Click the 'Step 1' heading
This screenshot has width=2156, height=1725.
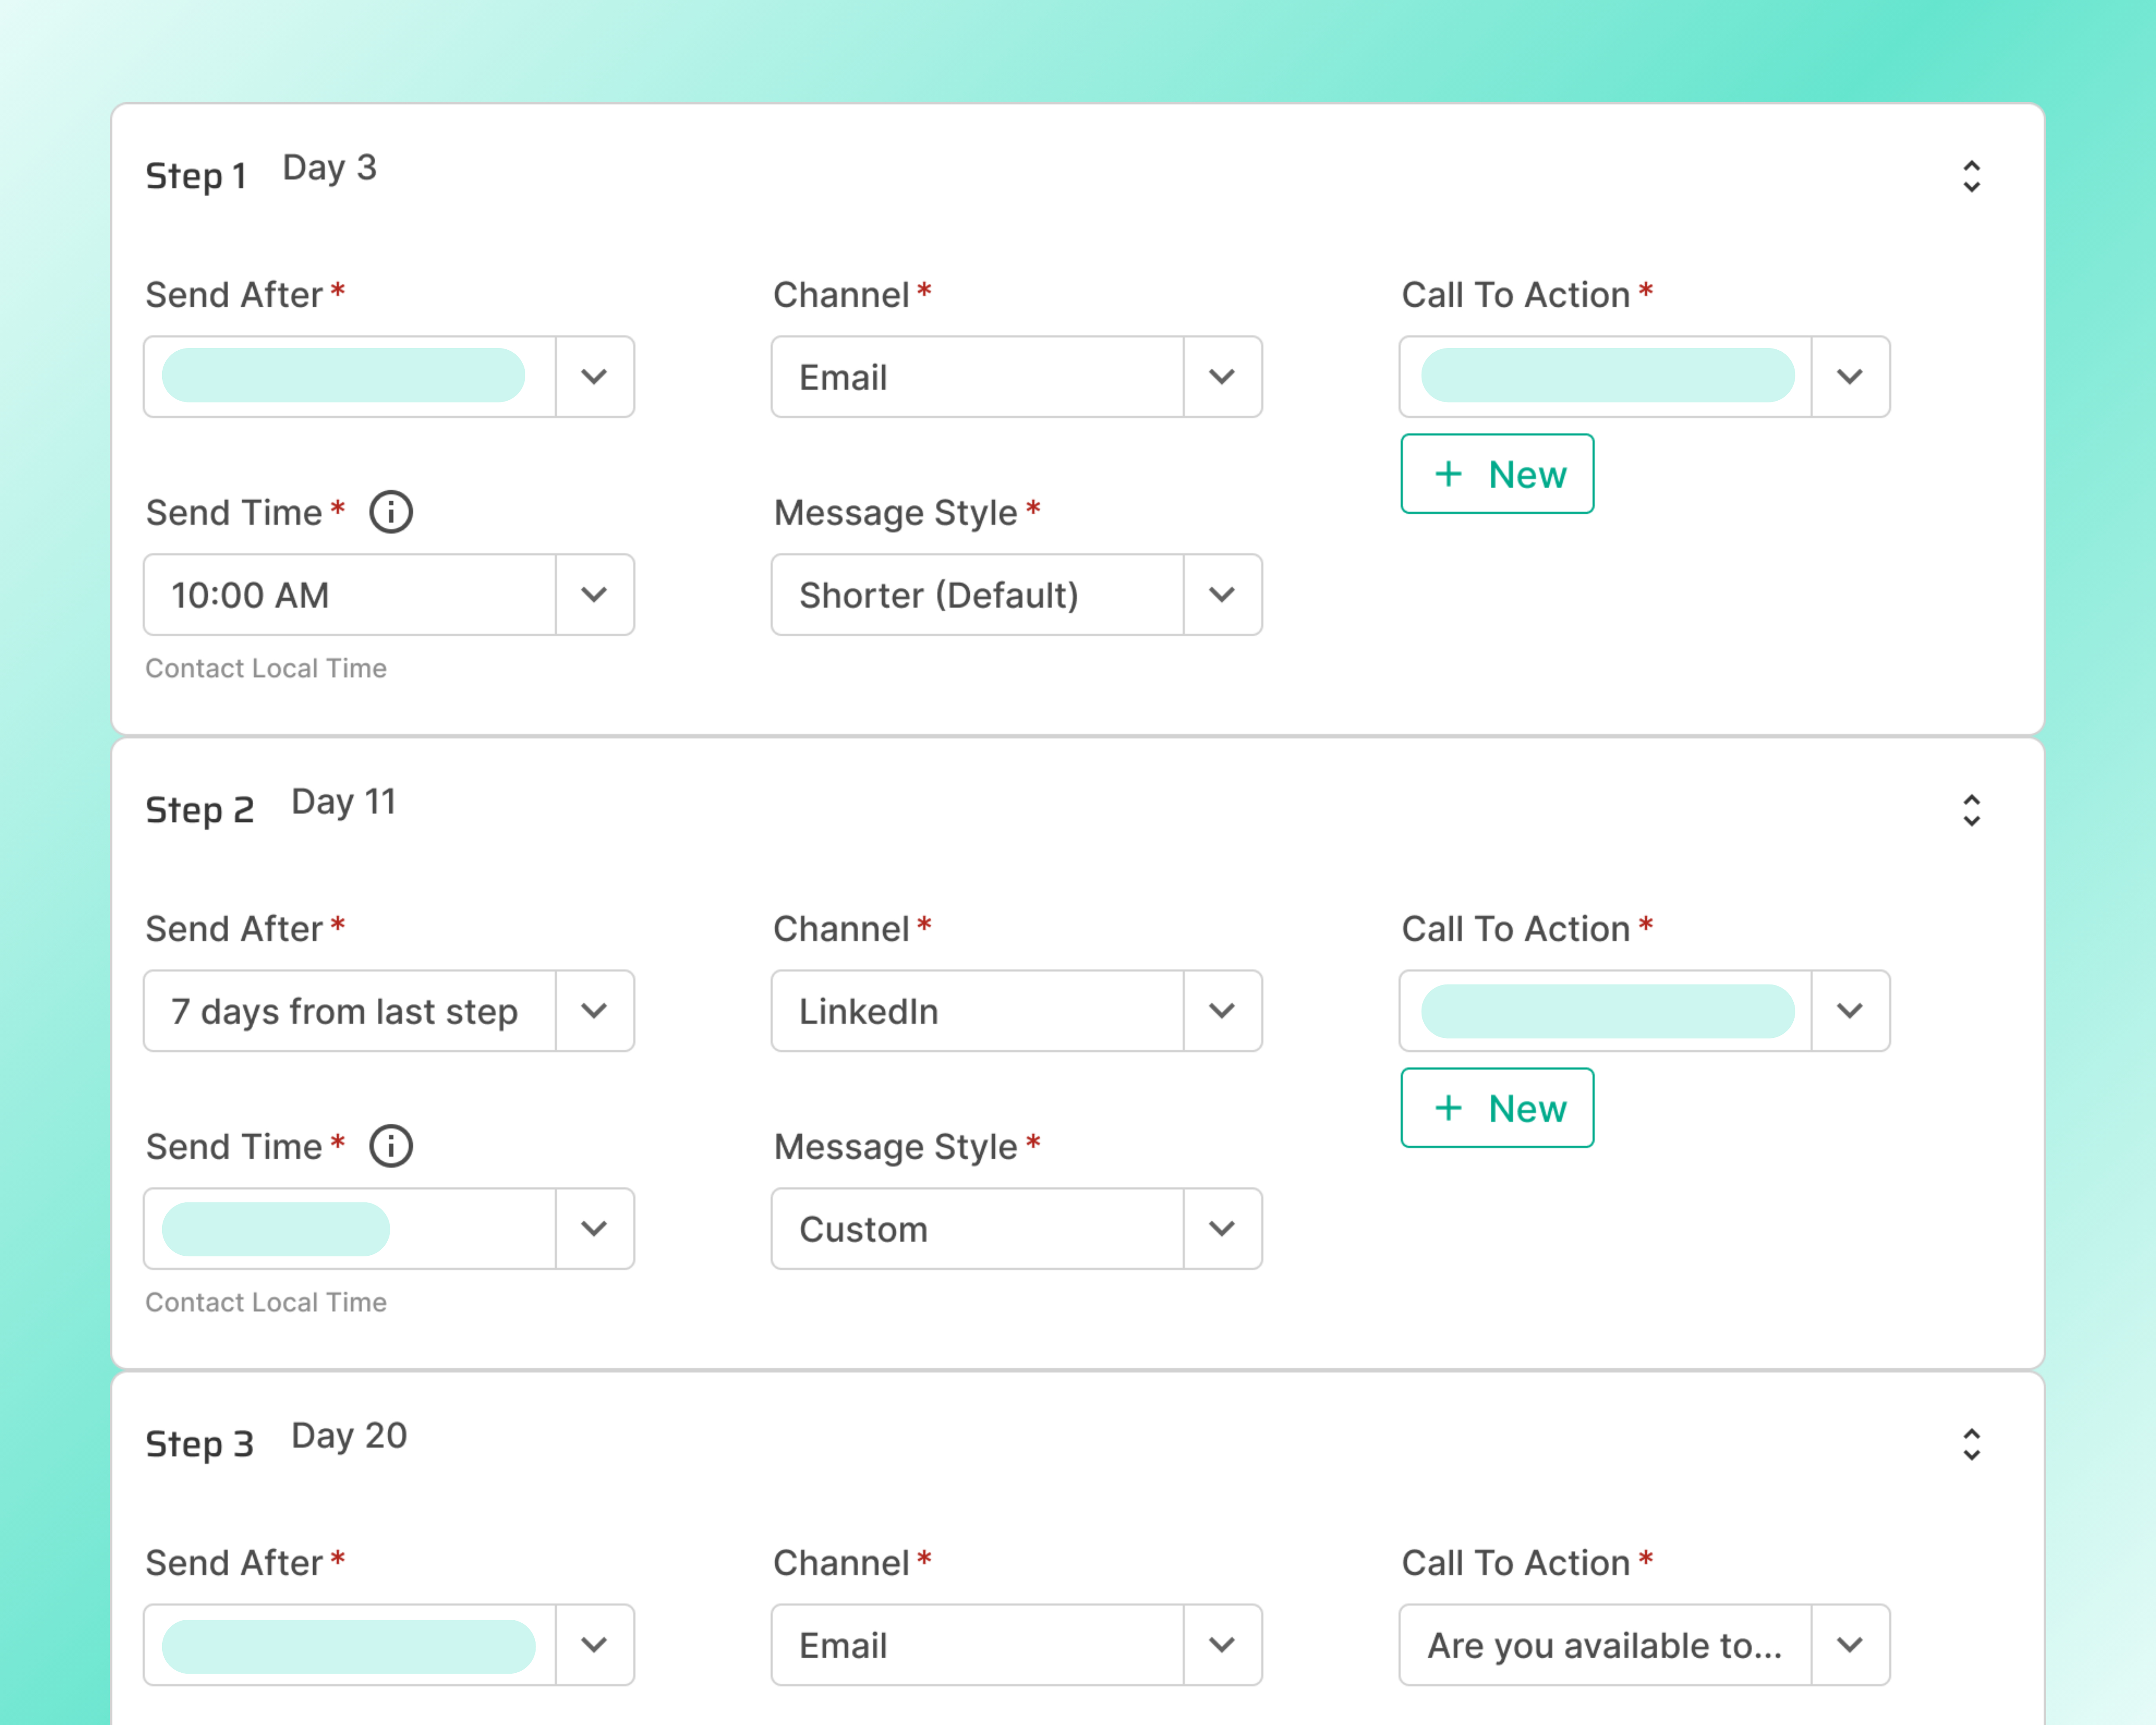[196, 176]
